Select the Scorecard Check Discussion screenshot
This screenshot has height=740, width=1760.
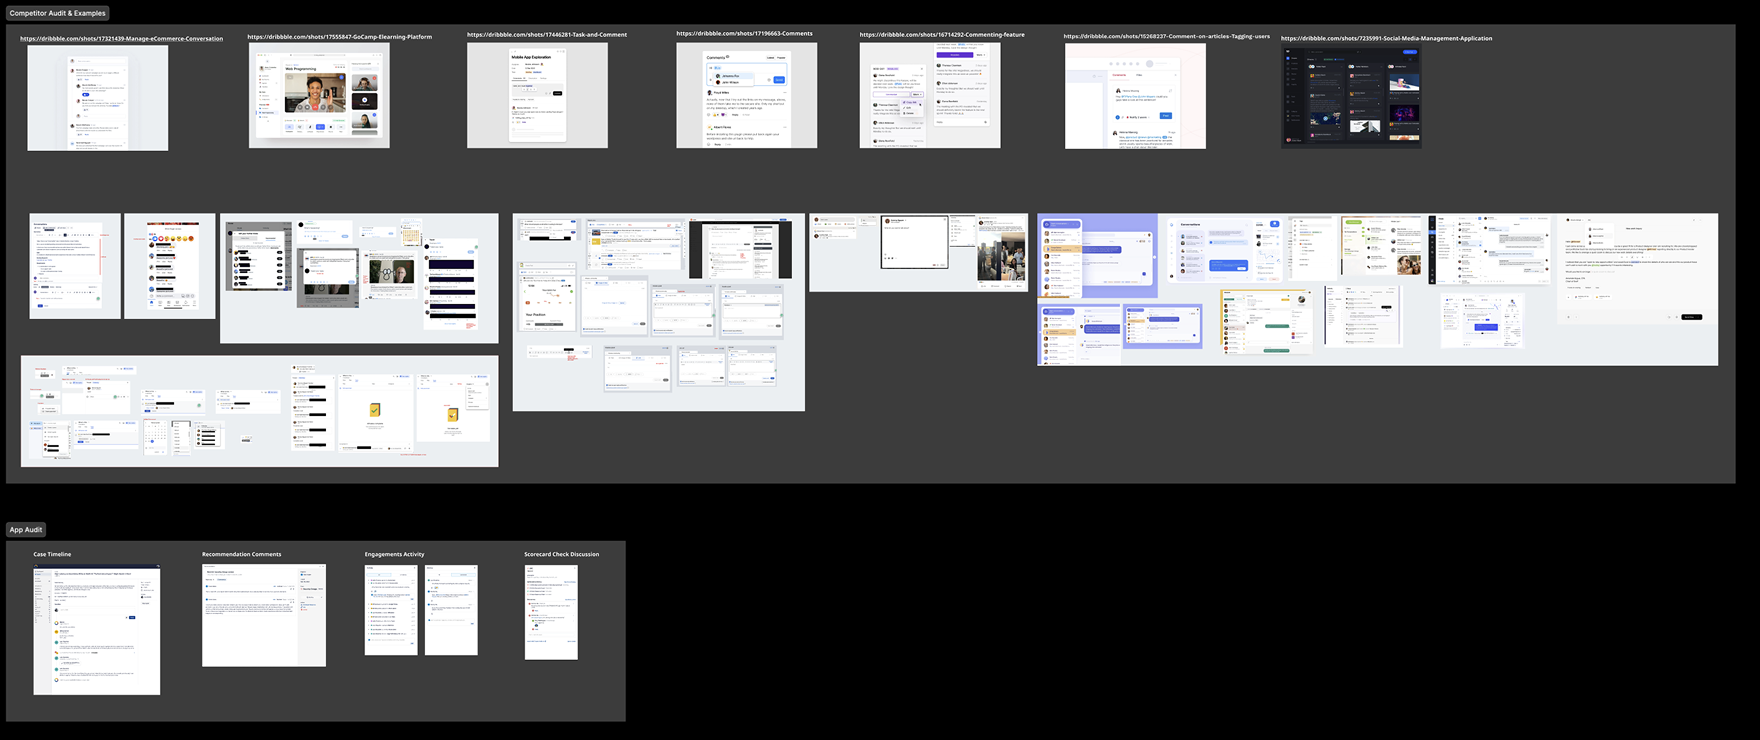[x=551, y=612]
